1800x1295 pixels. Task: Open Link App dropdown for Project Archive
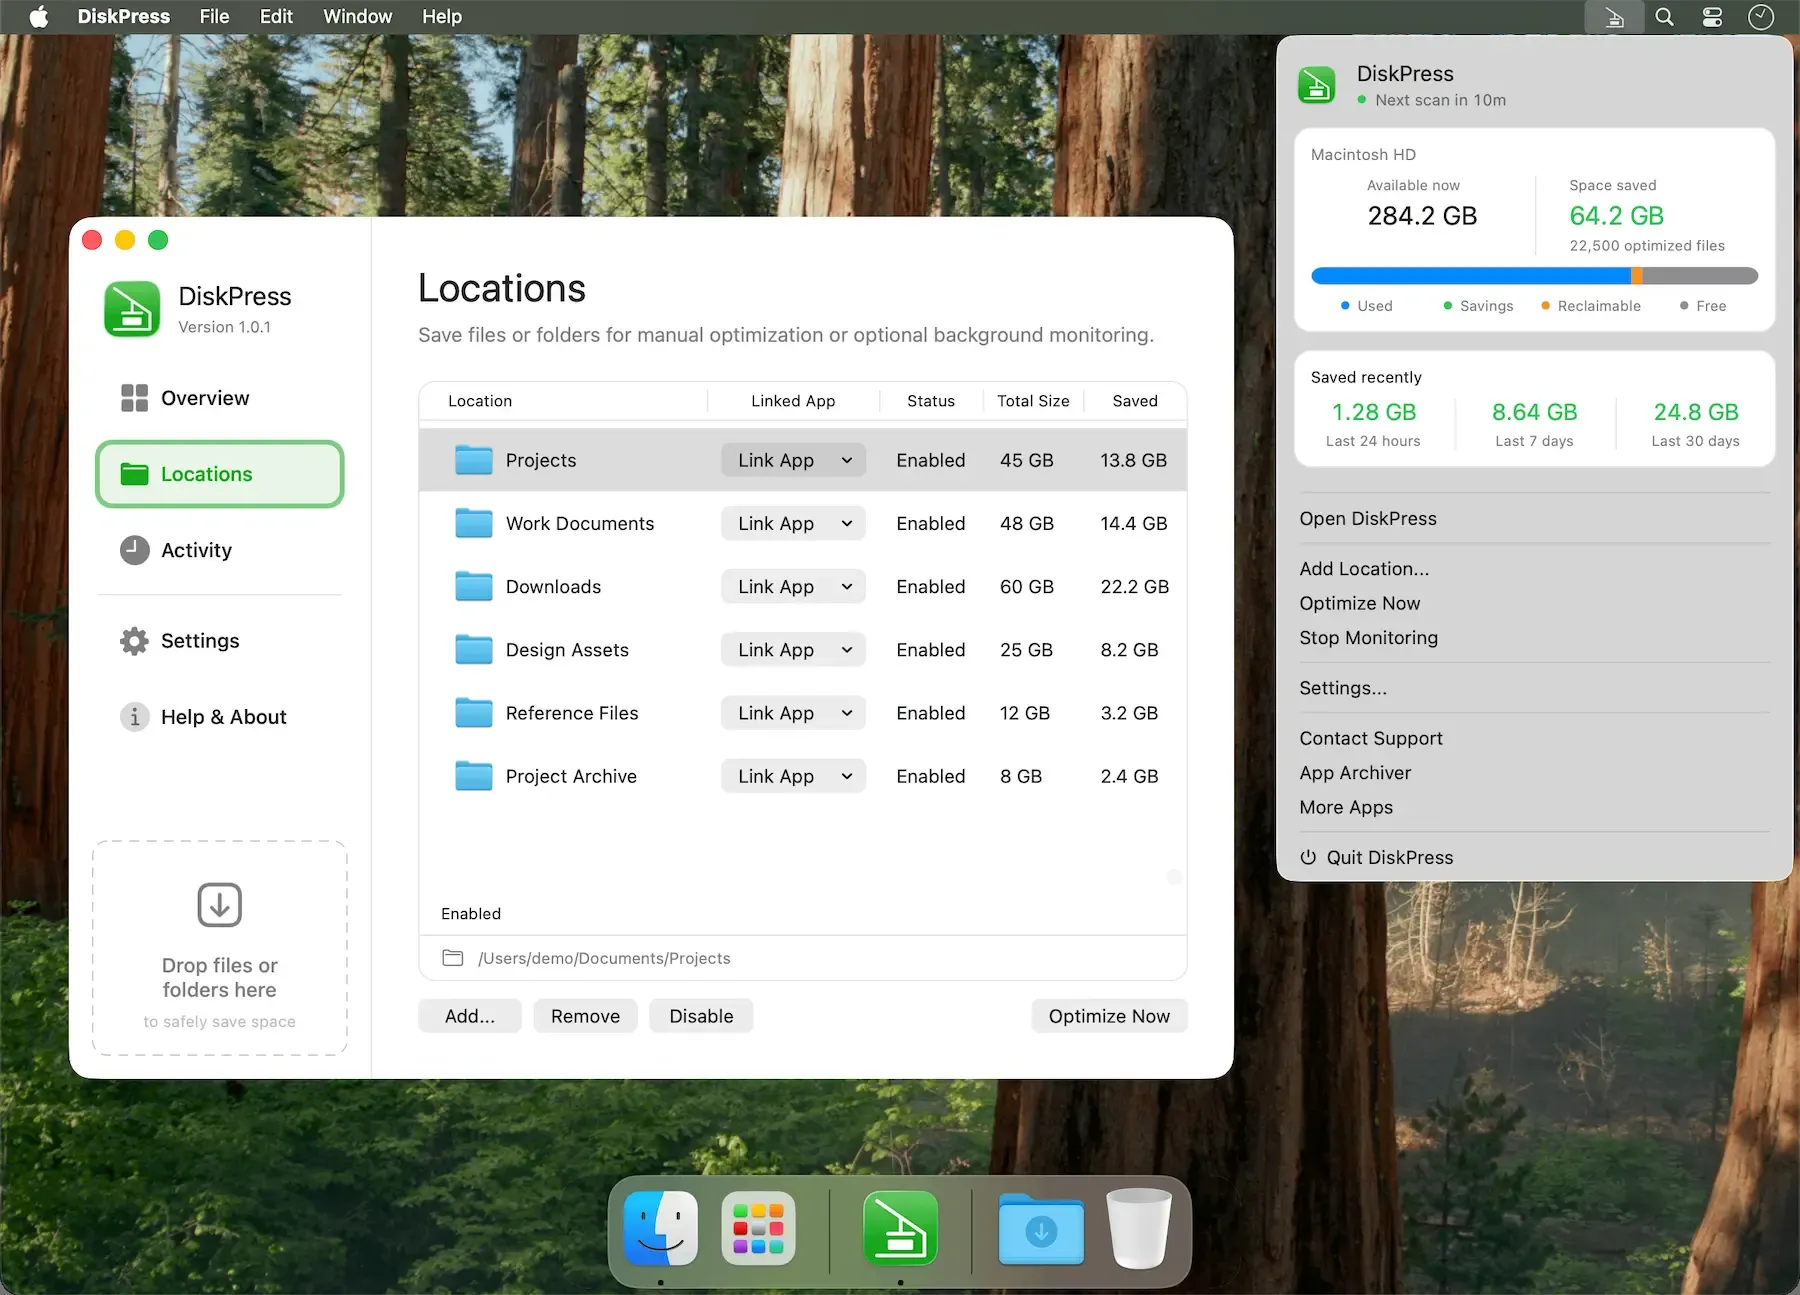(x=793, y=776)
